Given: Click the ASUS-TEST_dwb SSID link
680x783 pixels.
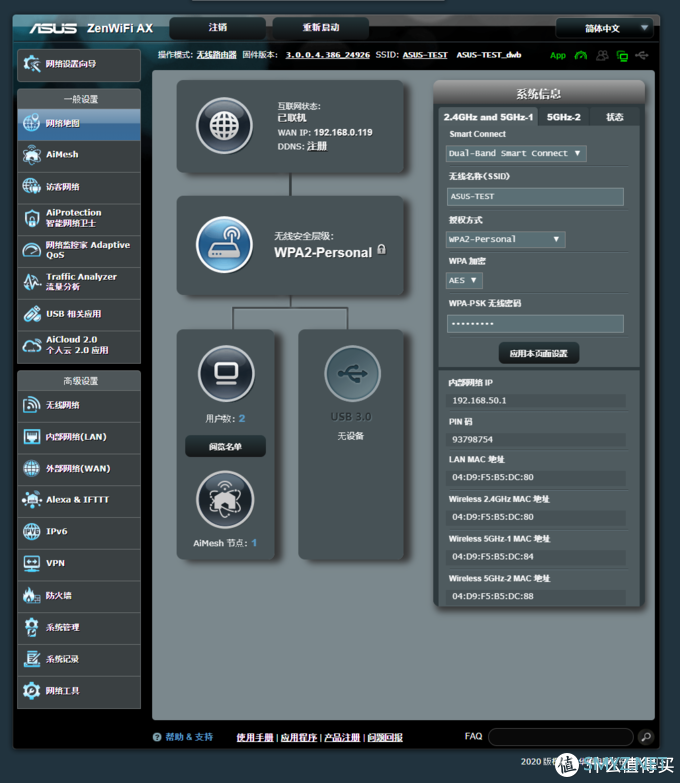Looking at the screenshot, I should (489, 55).
